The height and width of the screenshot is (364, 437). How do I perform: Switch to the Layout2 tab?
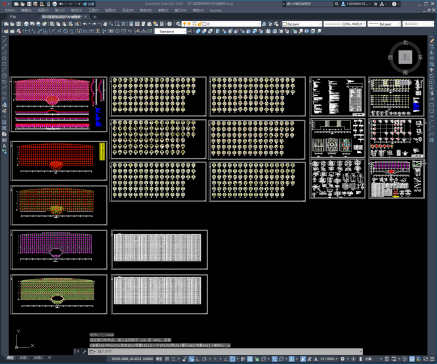(x=38, y=358)
